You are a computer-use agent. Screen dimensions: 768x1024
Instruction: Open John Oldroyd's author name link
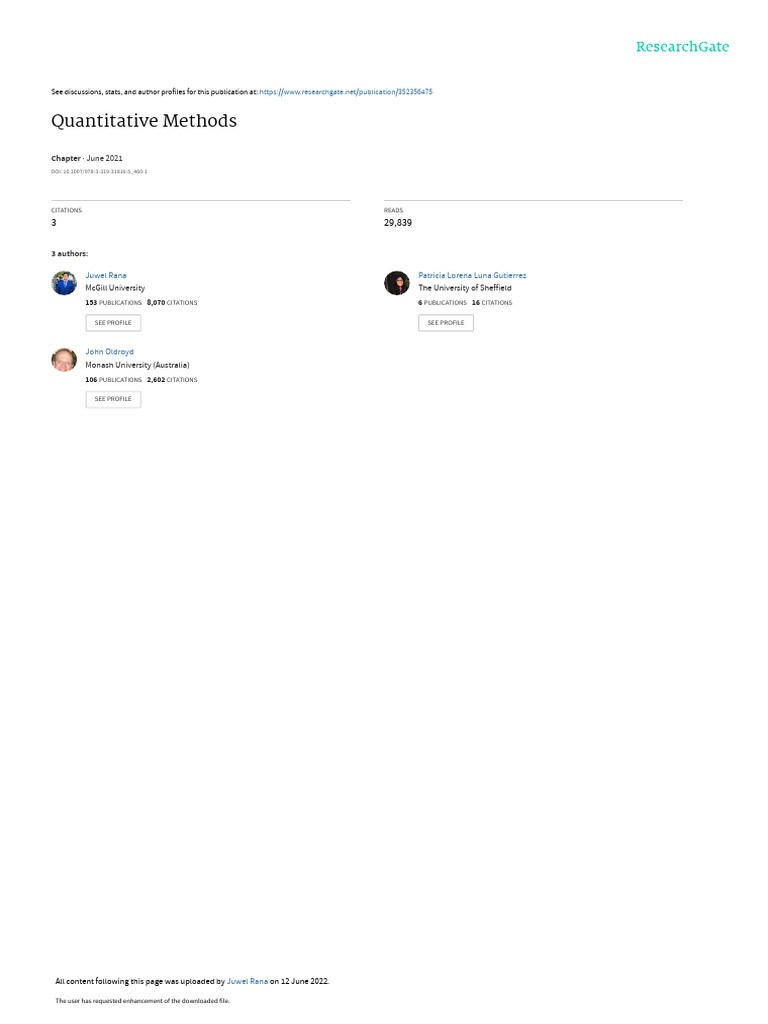(x=110, y=352)
